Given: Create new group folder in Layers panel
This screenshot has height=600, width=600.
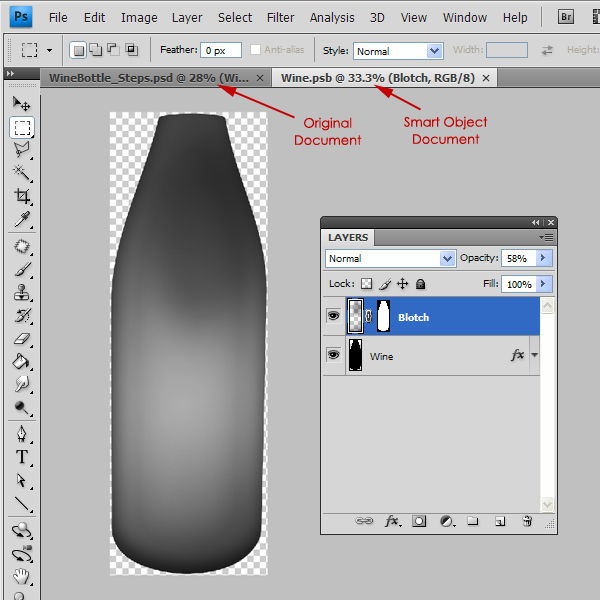Looking at the screenshot, I should coord(473,521).
